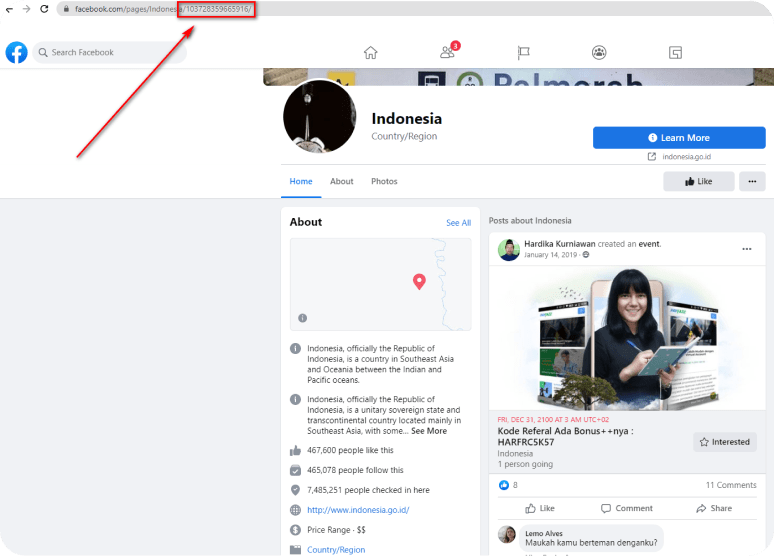The width and height of the screenshot is (774, 556).
Task: Click the globe icon beside the website link
Action: 295,510
